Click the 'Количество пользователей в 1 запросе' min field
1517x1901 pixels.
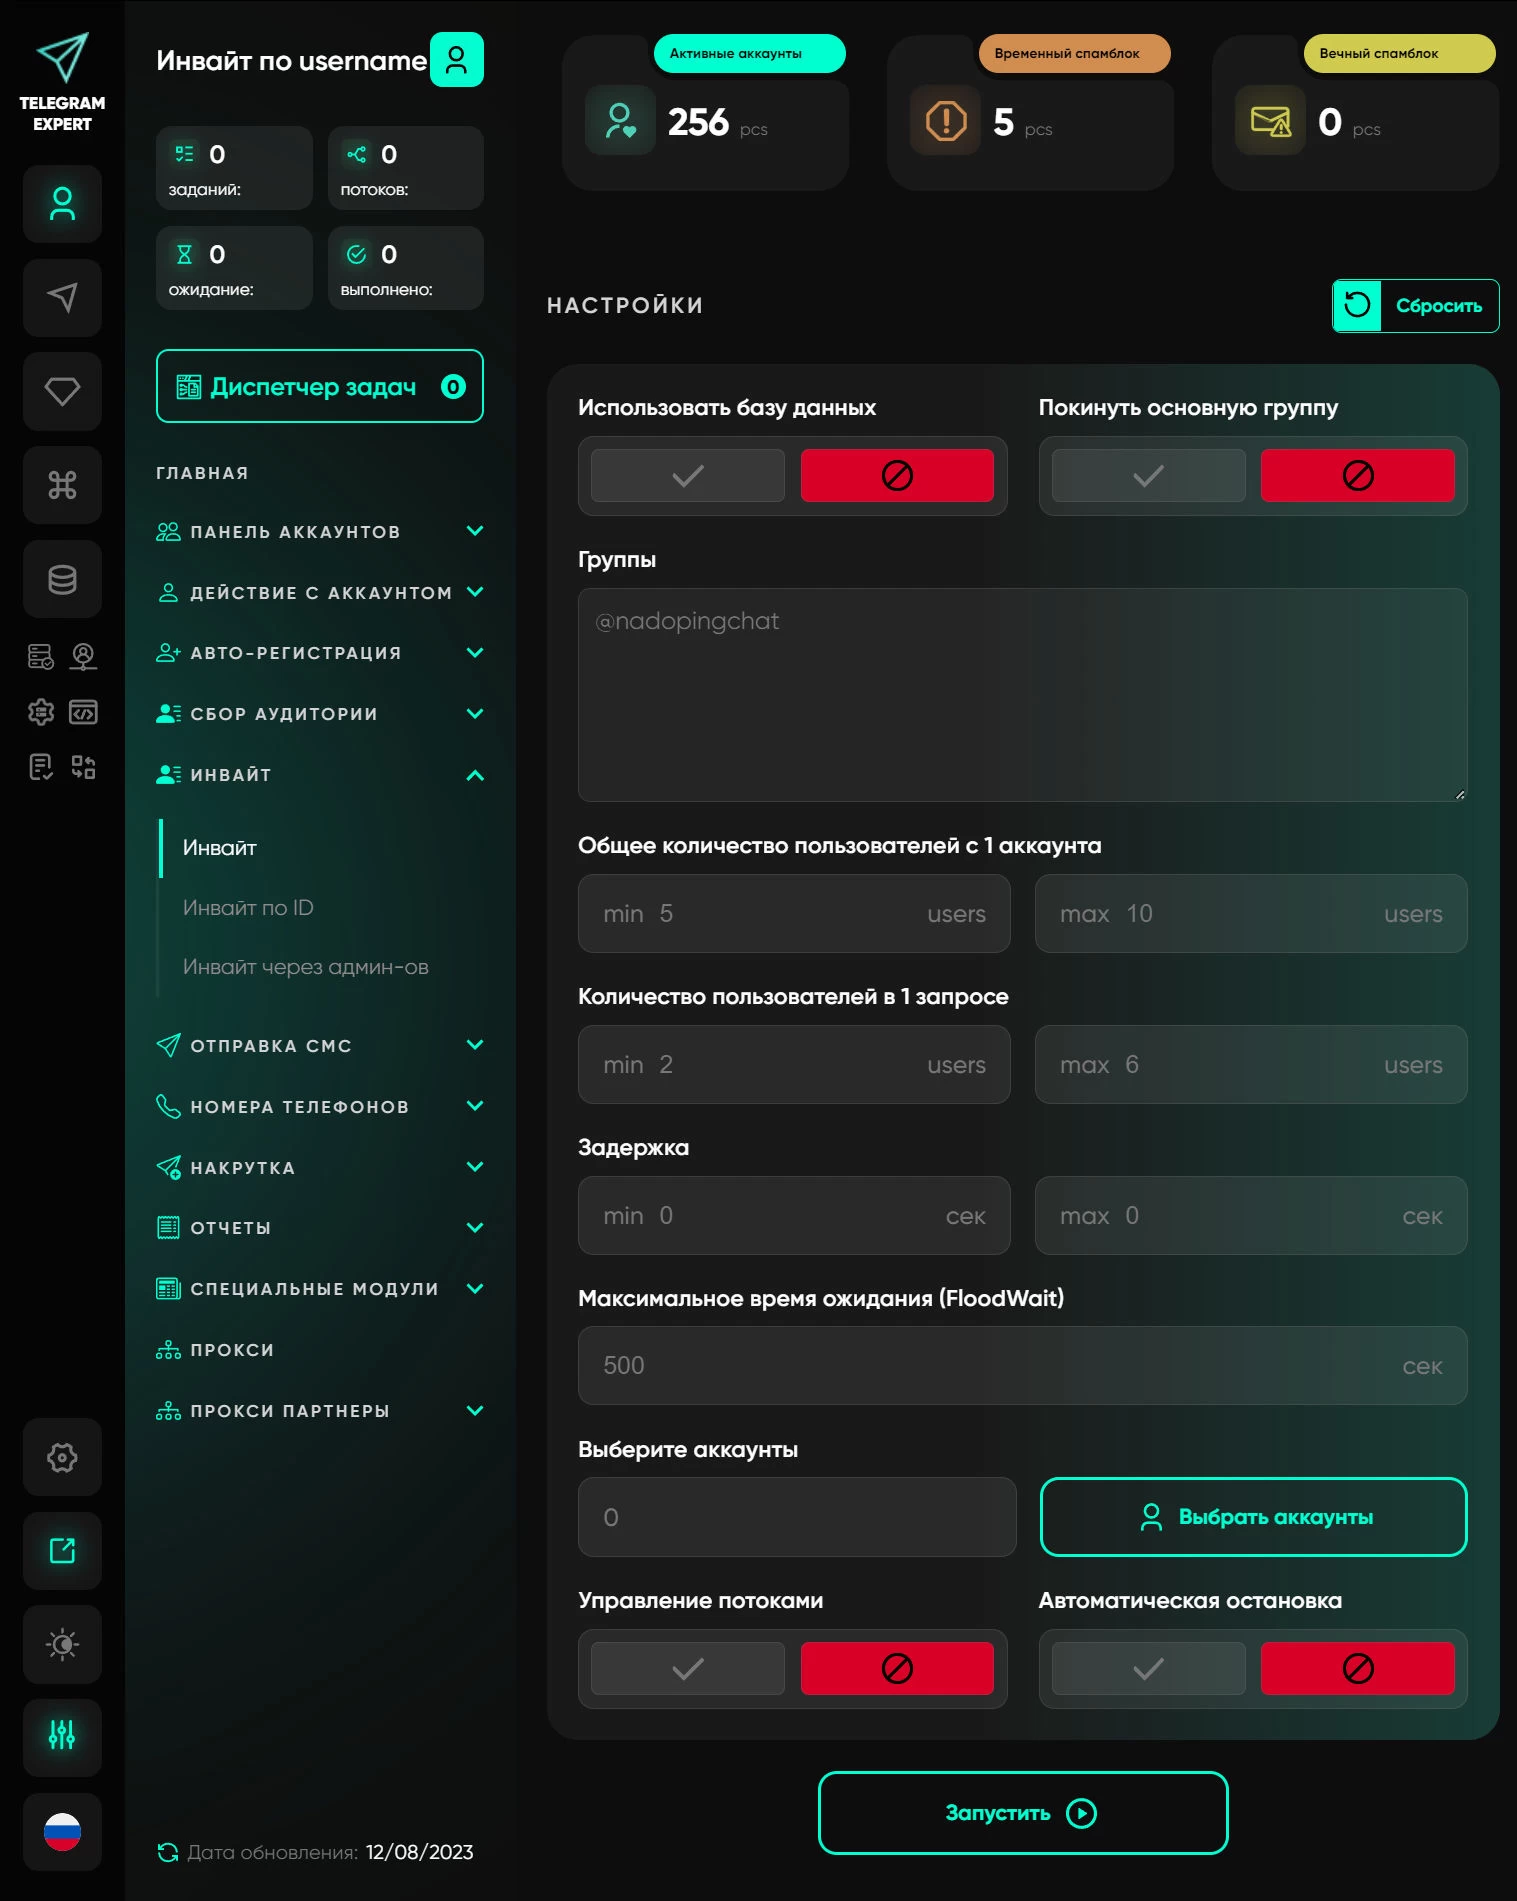click(794, 1065)
